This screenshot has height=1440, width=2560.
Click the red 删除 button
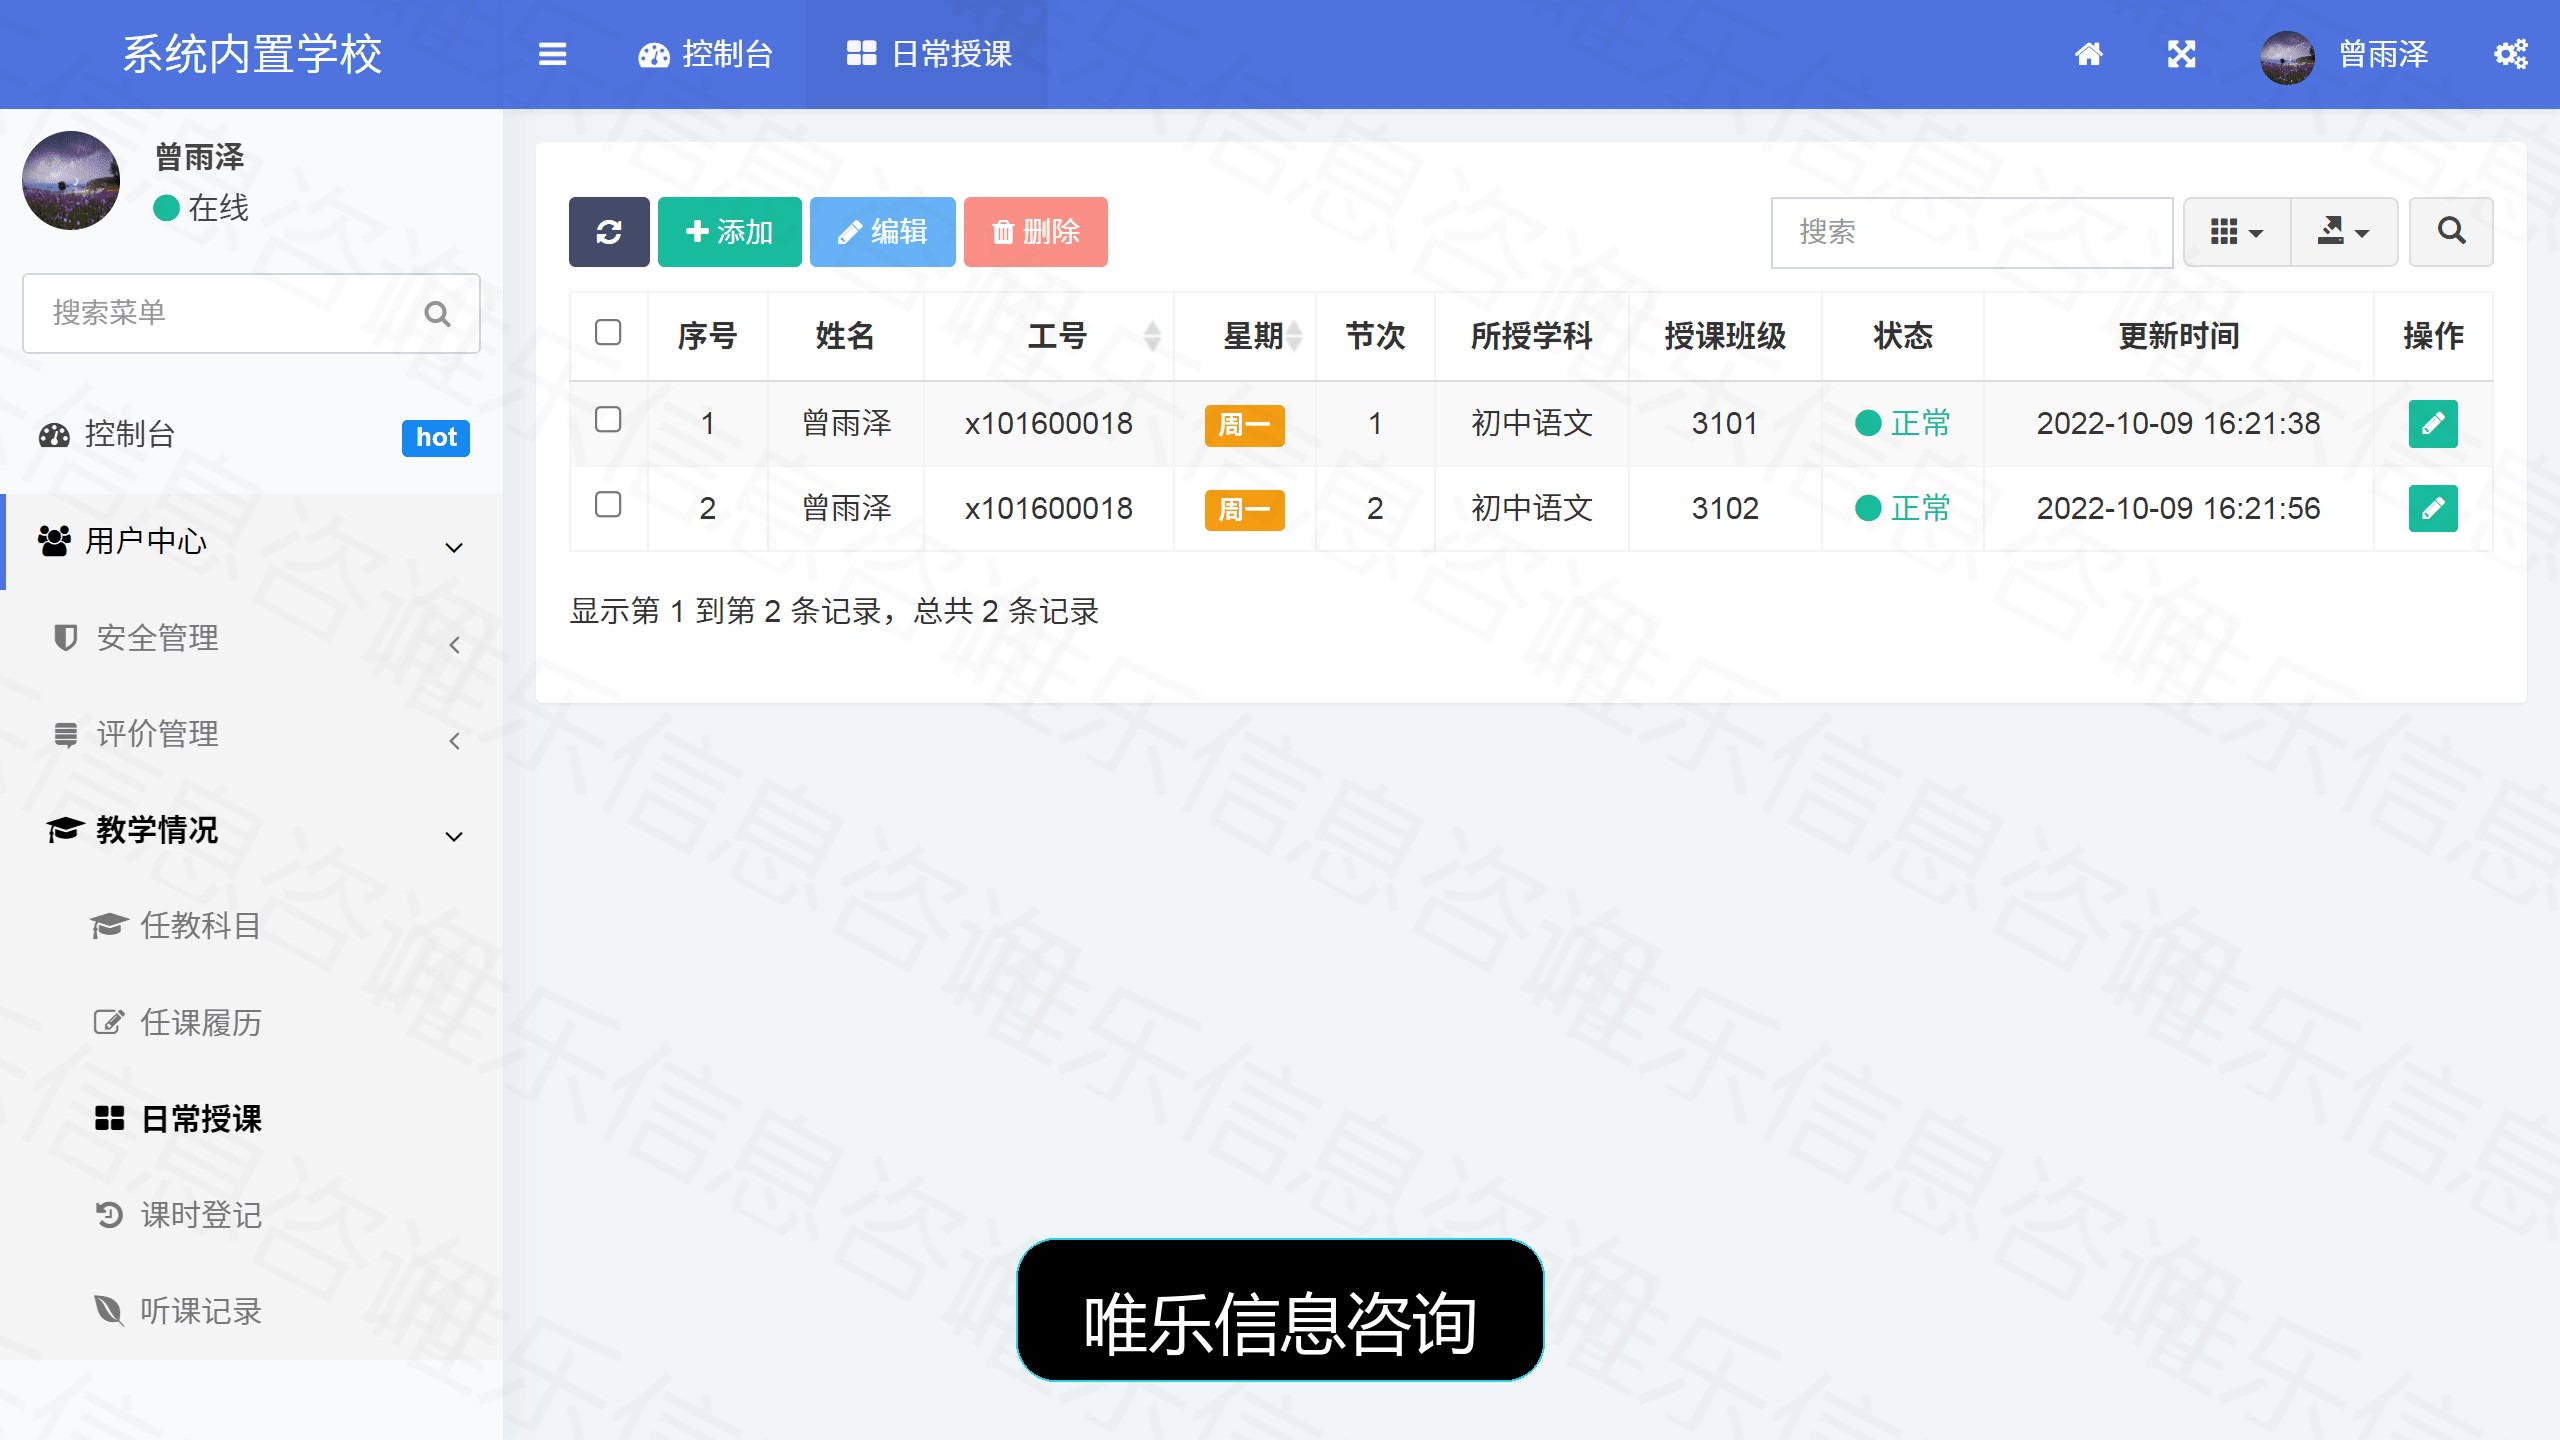click(1035, 232)
